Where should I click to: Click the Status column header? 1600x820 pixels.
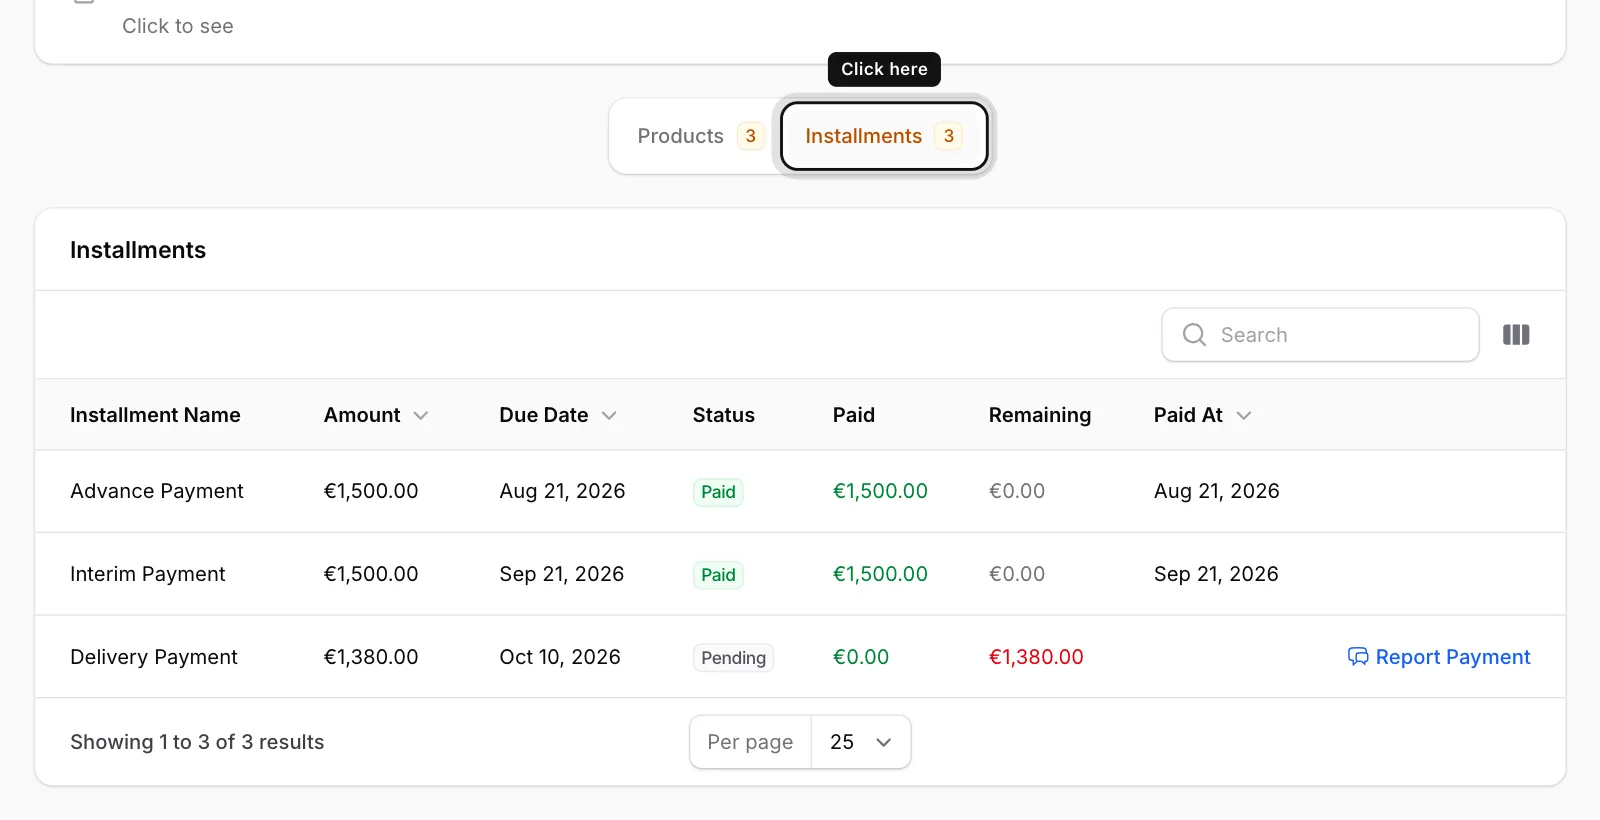pyautogui.click(x=724, y=415)
